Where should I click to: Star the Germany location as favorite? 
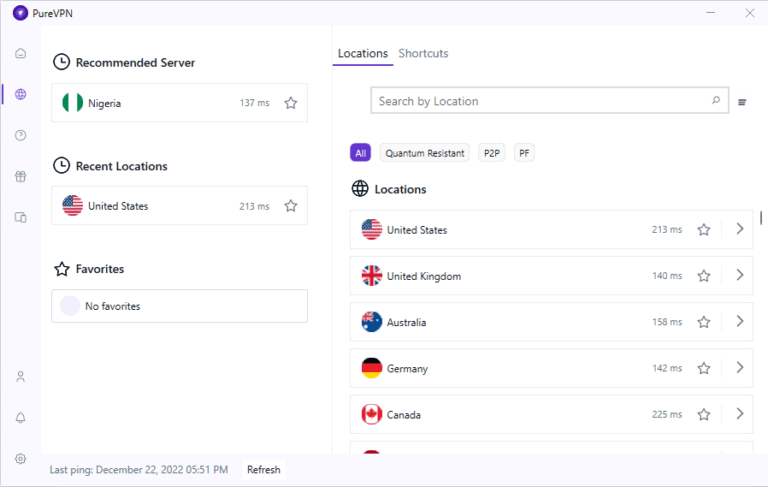704,368
